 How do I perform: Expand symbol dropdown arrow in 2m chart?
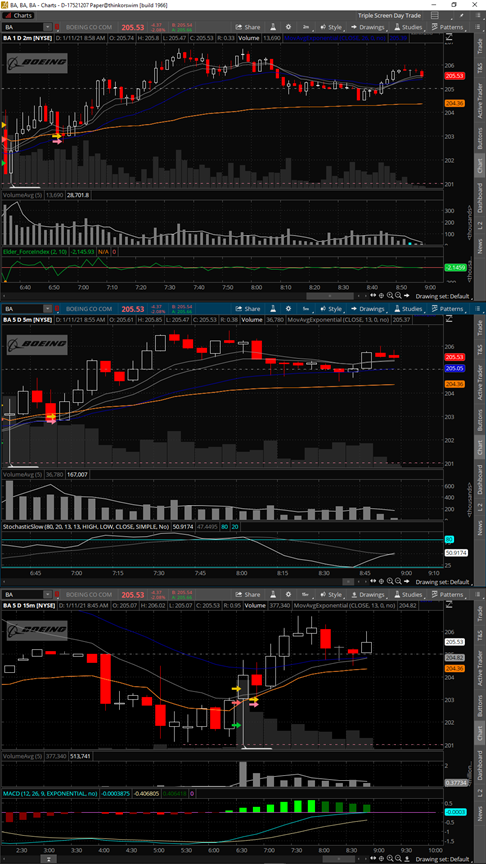pyautogui.click(x=47, y=27)
